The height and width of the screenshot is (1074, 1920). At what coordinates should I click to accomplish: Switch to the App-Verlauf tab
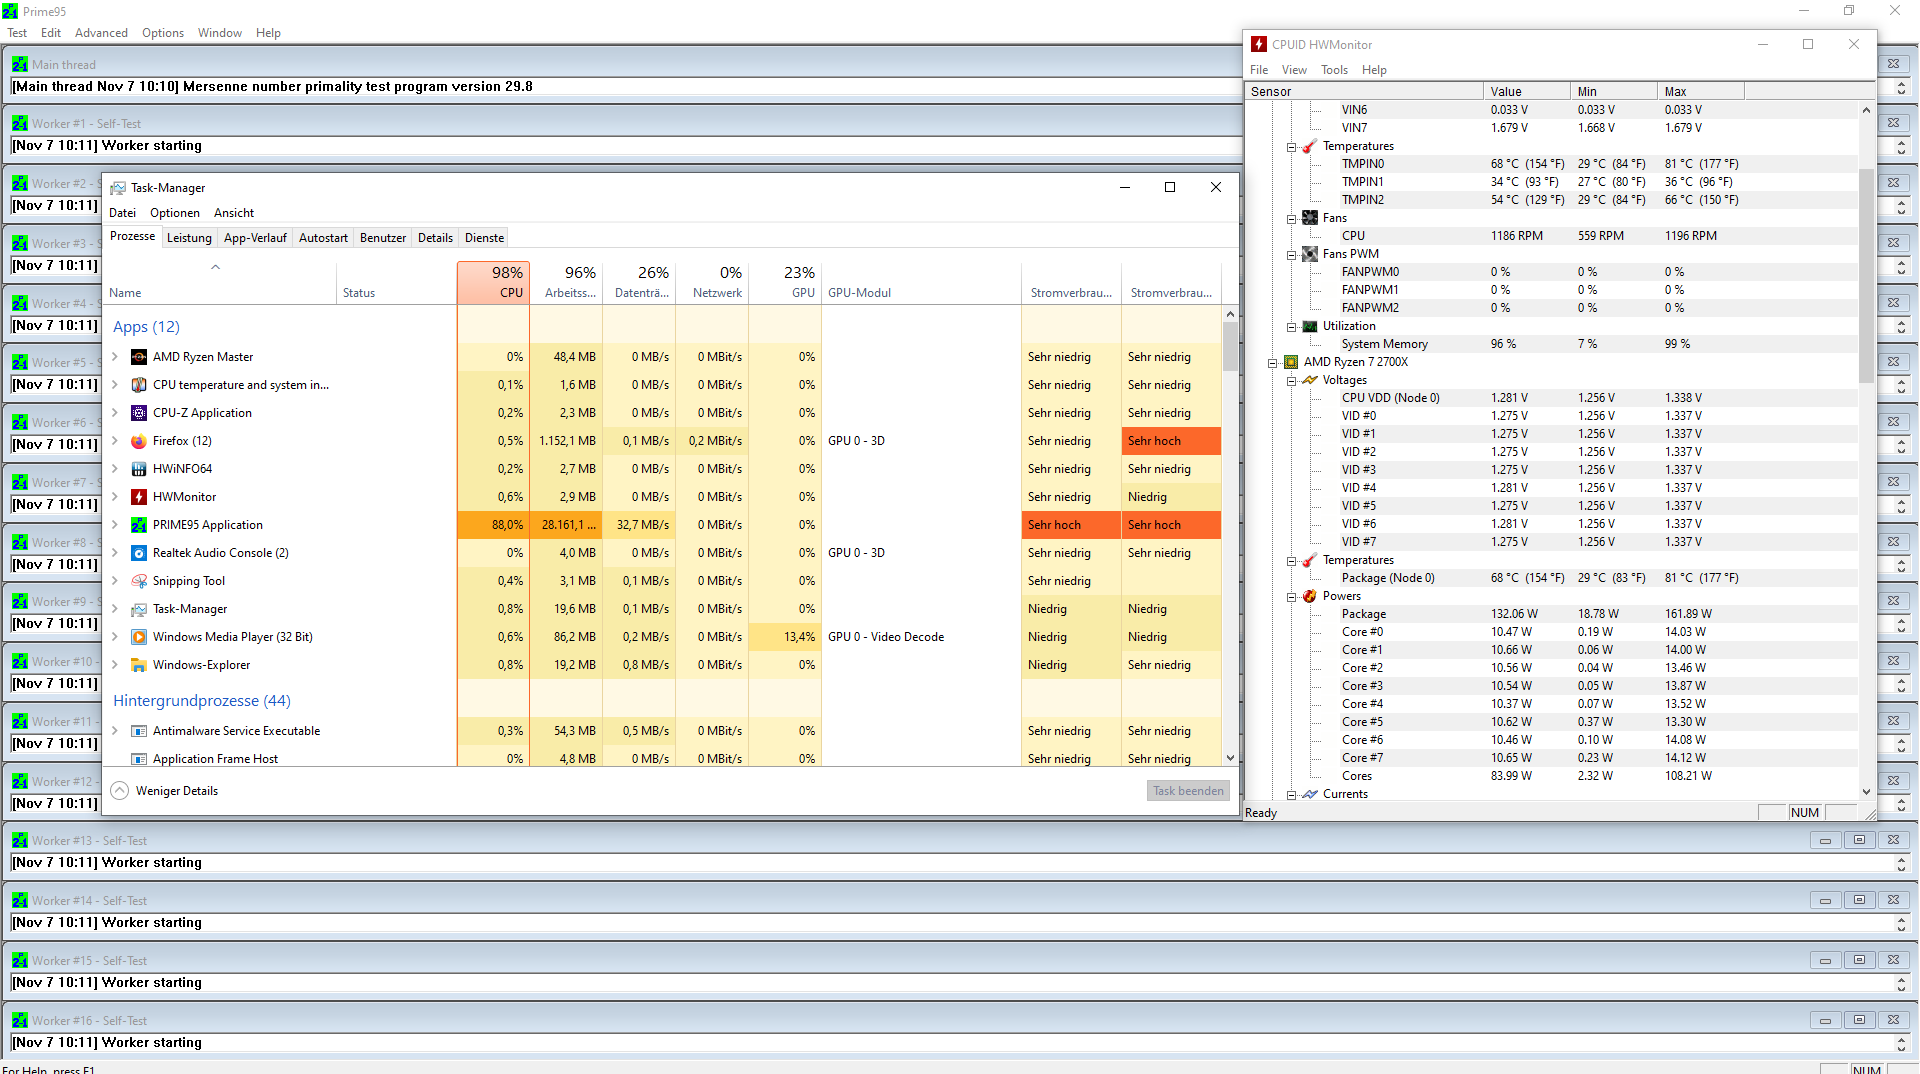tap(255, 238)
